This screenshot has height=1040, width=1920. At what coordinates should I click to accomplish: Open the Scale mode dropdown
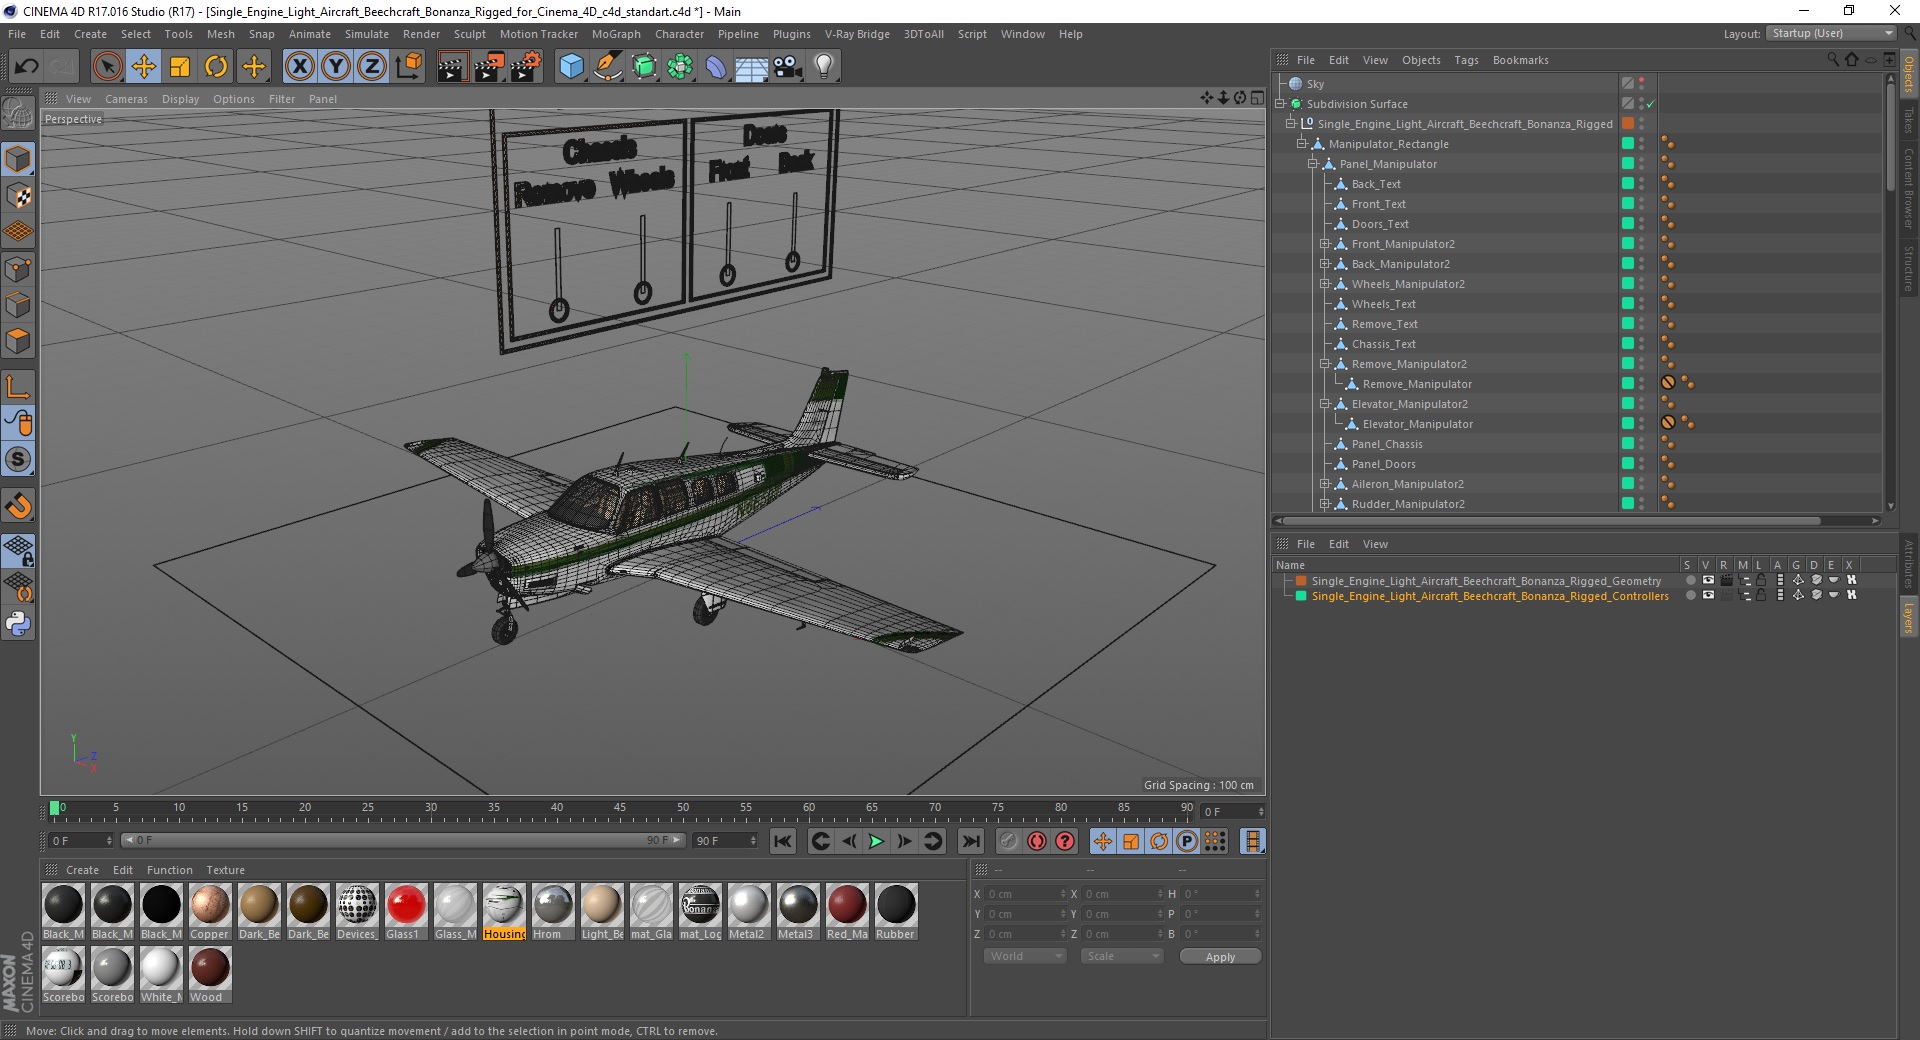click(x=1122, y=956)
